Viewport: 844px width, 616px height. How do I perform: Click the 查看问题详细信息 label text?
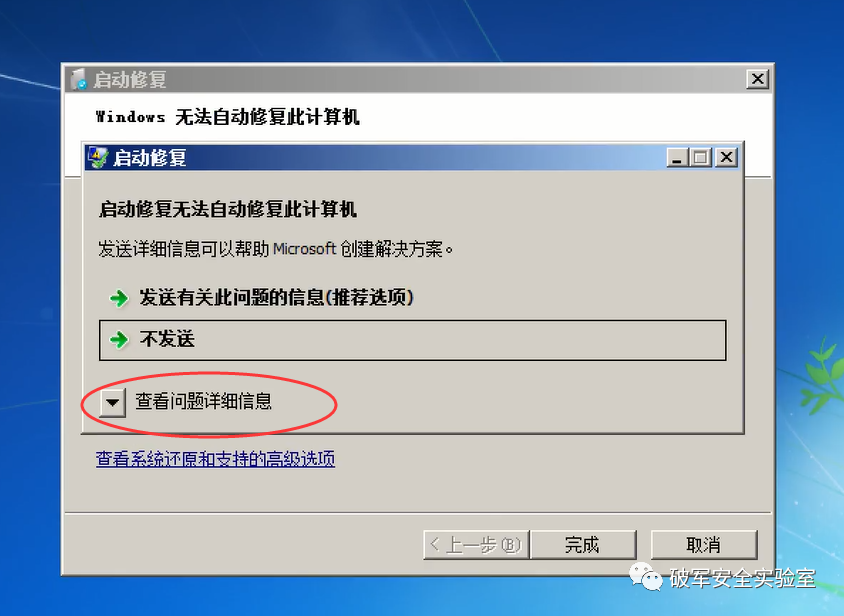point(203,402)
